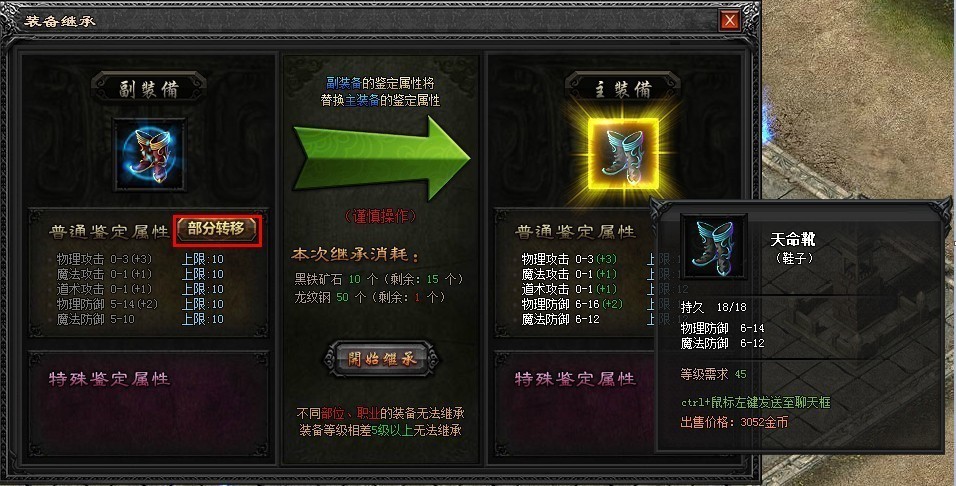Select 道术攻击 0-1 row in secondary stats
956x486 pixels.
coord(140,289)
